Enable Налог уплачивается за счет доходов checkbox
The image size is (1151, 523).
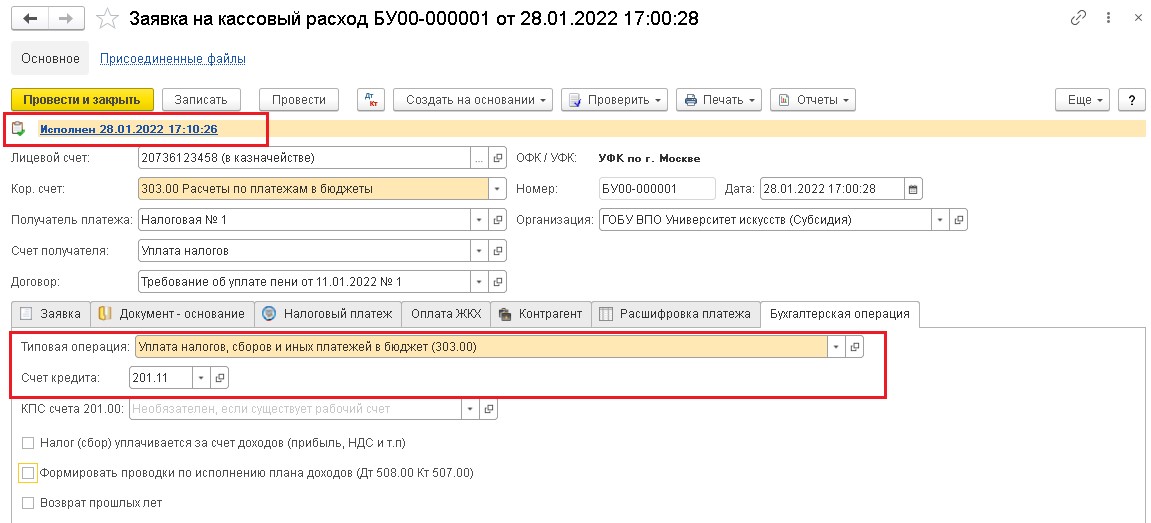click(x=28, y=442)
